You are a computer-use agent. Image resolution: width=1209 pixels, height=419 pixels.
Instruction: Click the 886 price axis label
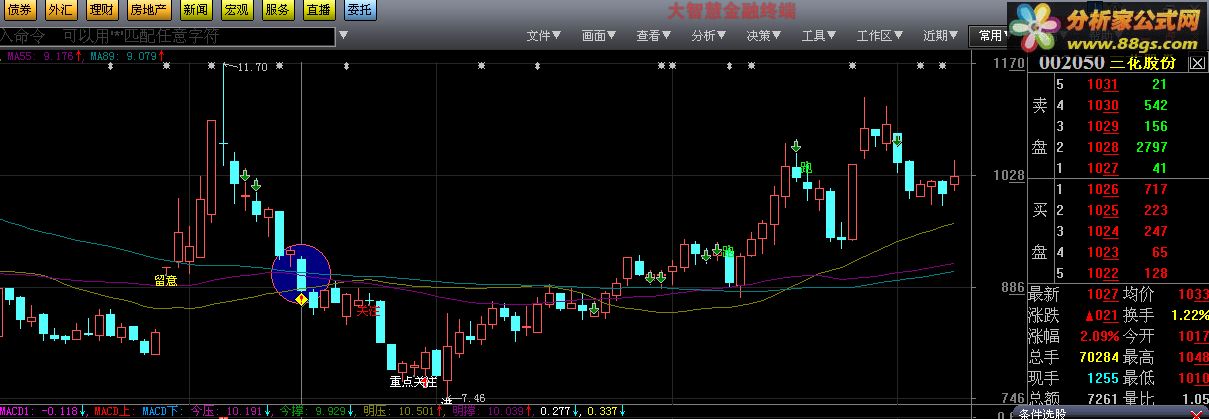tap(1011, 288)
